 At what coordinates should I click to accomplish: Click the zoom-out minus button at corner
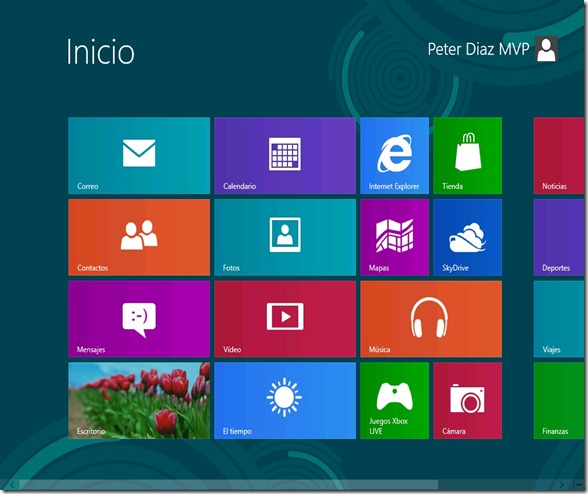(579, 485)
